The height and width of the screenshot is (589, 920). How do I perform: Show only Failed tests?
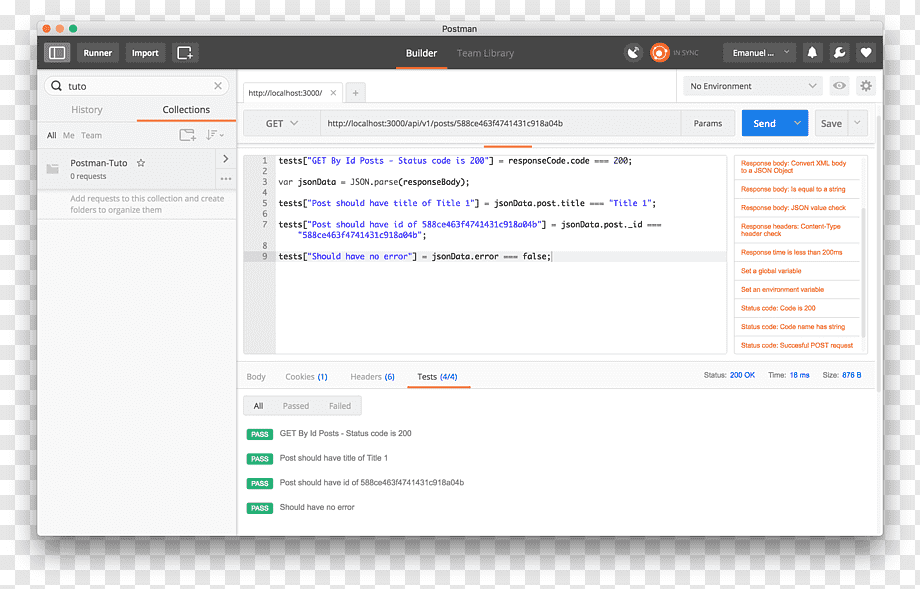pyautogui.click(x=340, y=405)
